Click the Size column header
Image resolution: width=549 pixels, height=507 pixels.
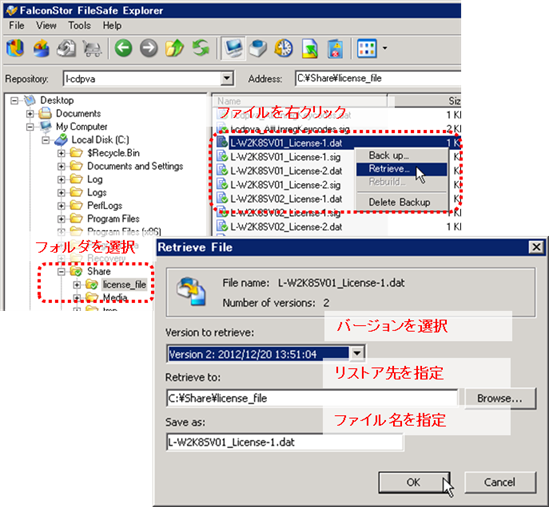tap(427, 101)
